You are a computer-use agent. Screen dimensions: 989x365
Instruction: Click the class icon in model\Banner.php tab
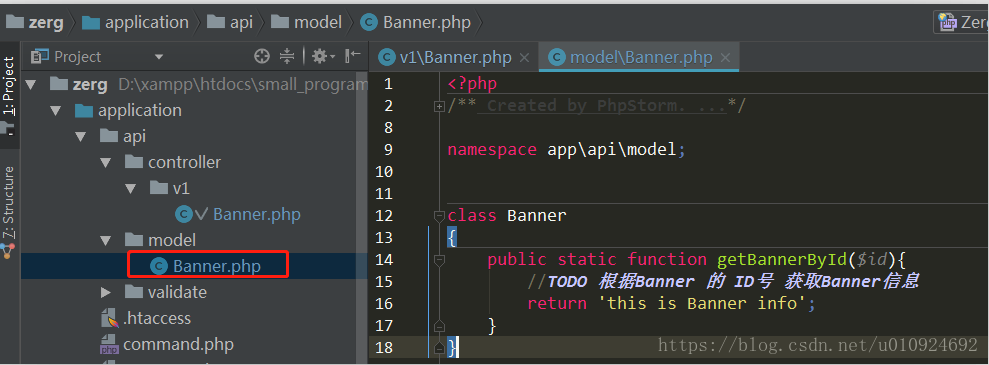coord(557,58)
